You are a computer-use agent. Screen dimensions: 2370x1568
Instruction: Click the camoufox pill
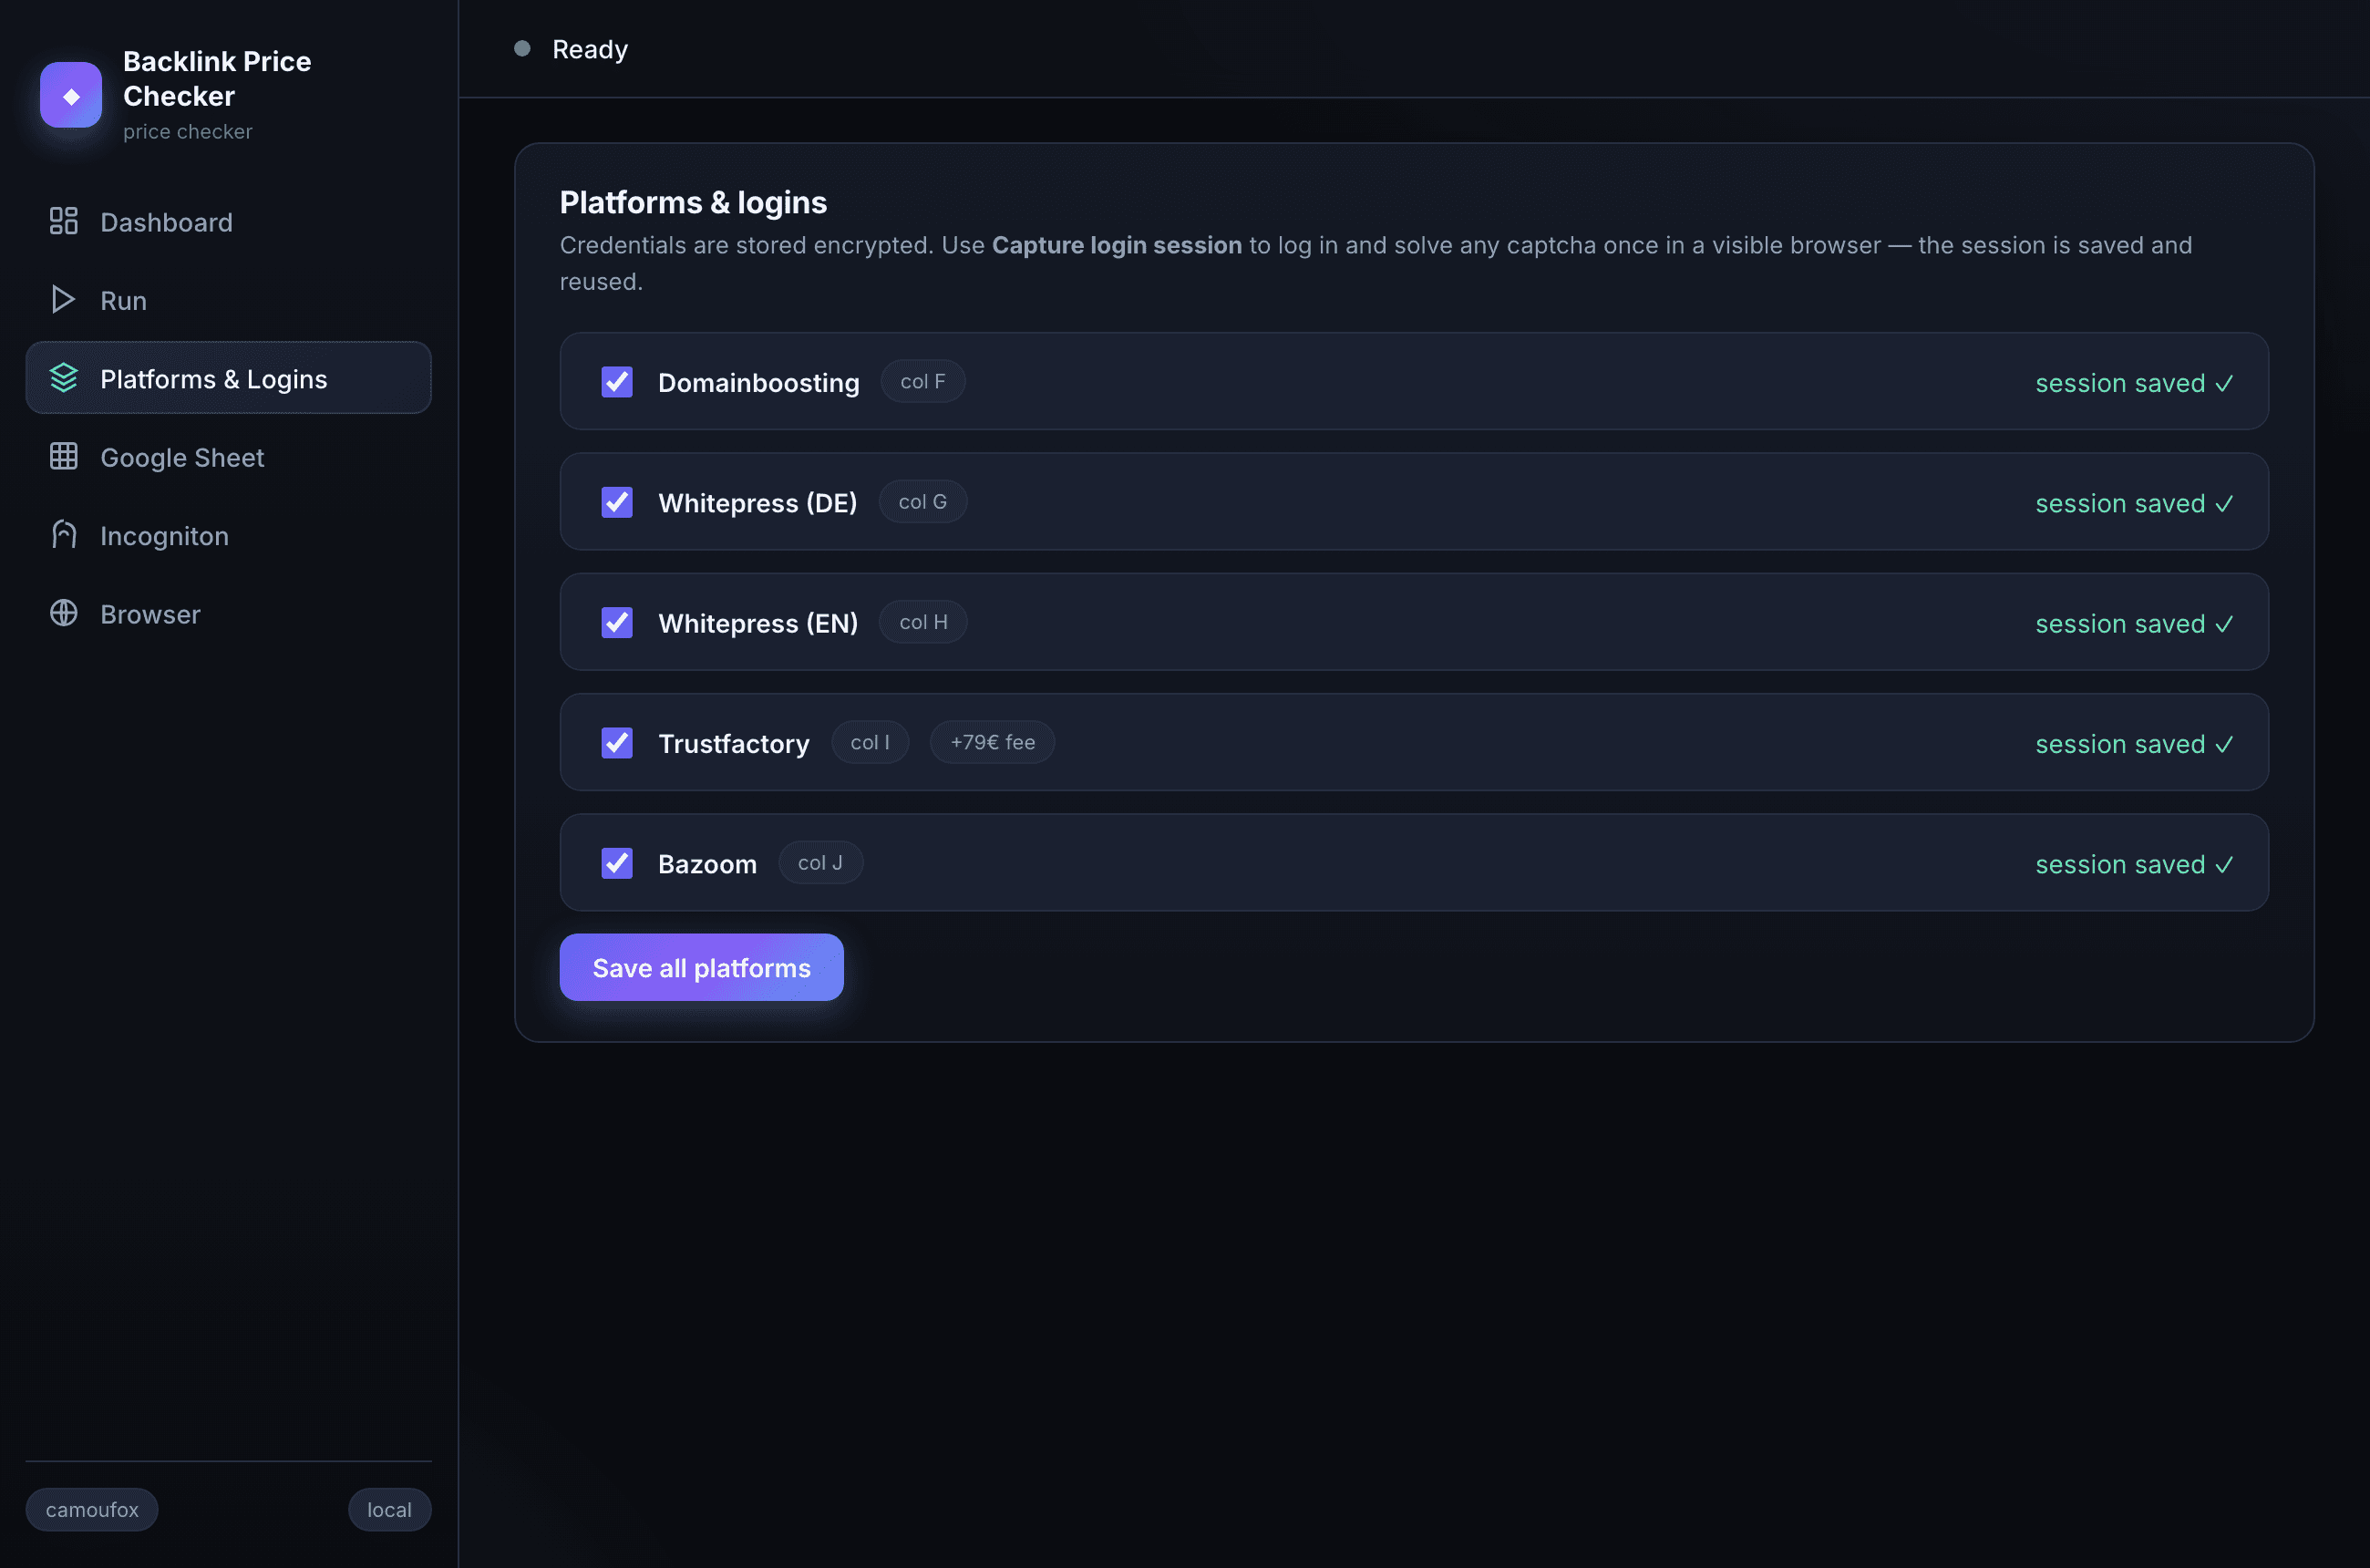point(92,1509)
